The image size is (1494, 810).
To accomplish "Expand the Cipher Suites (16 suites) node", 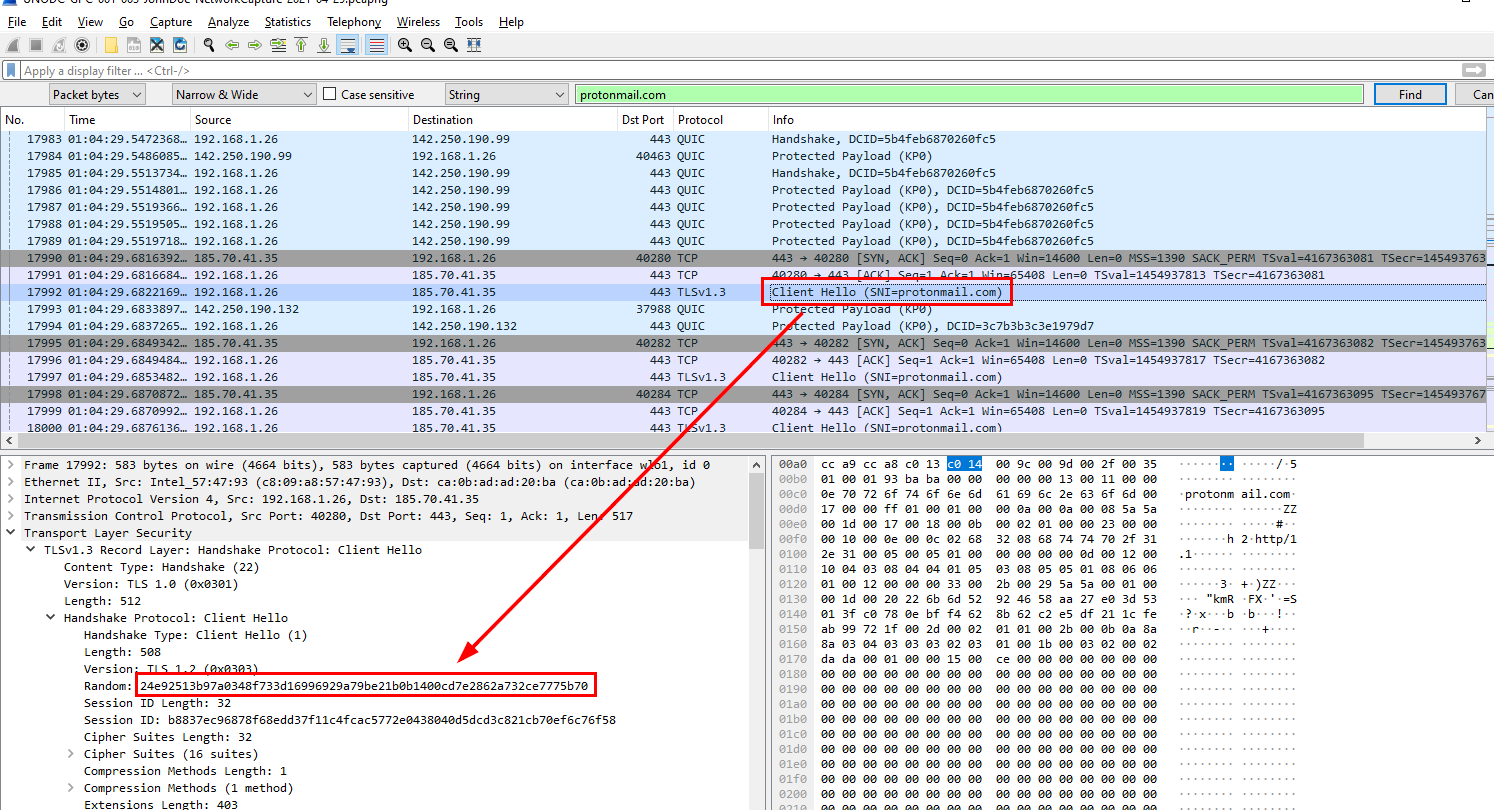I will (x=70, y=754).
